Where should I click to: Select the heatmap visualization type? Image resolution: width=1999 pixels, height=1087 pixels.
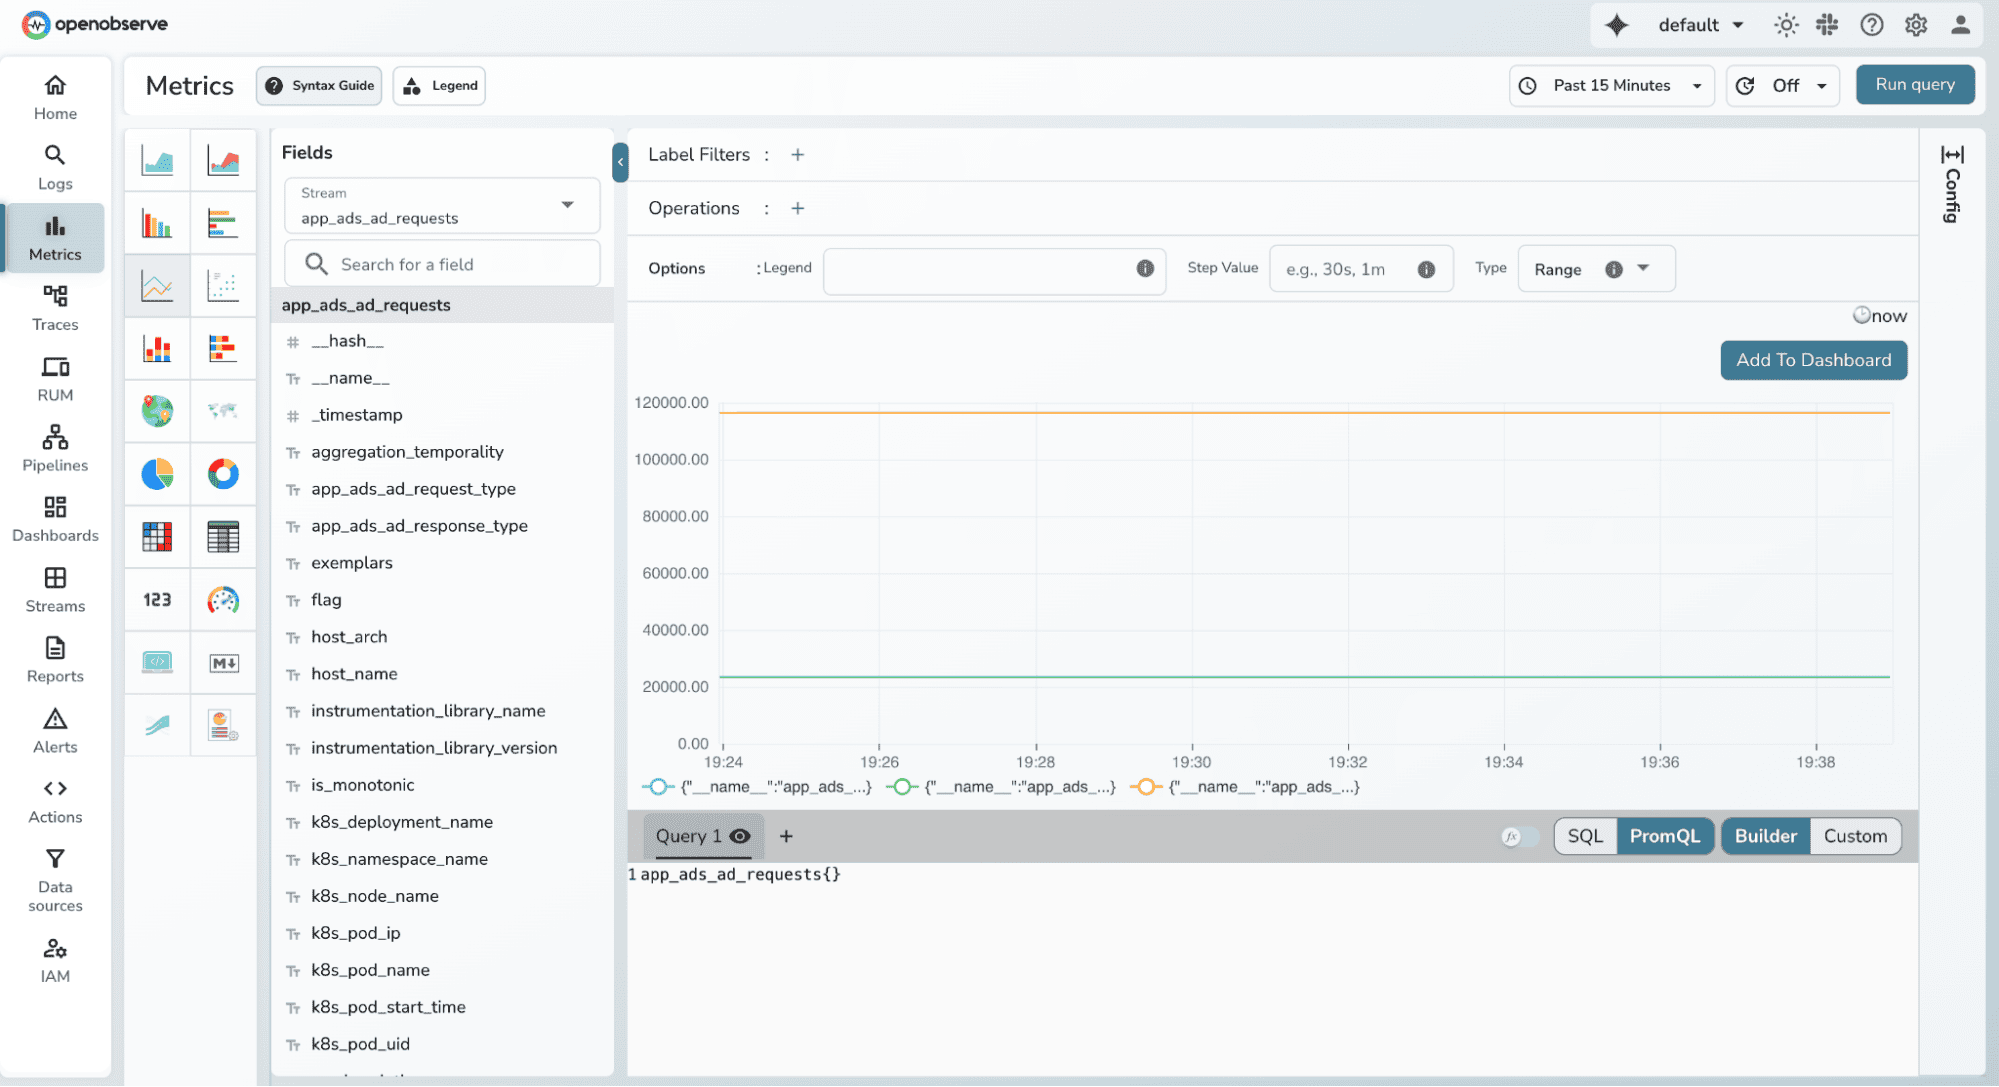157,537
